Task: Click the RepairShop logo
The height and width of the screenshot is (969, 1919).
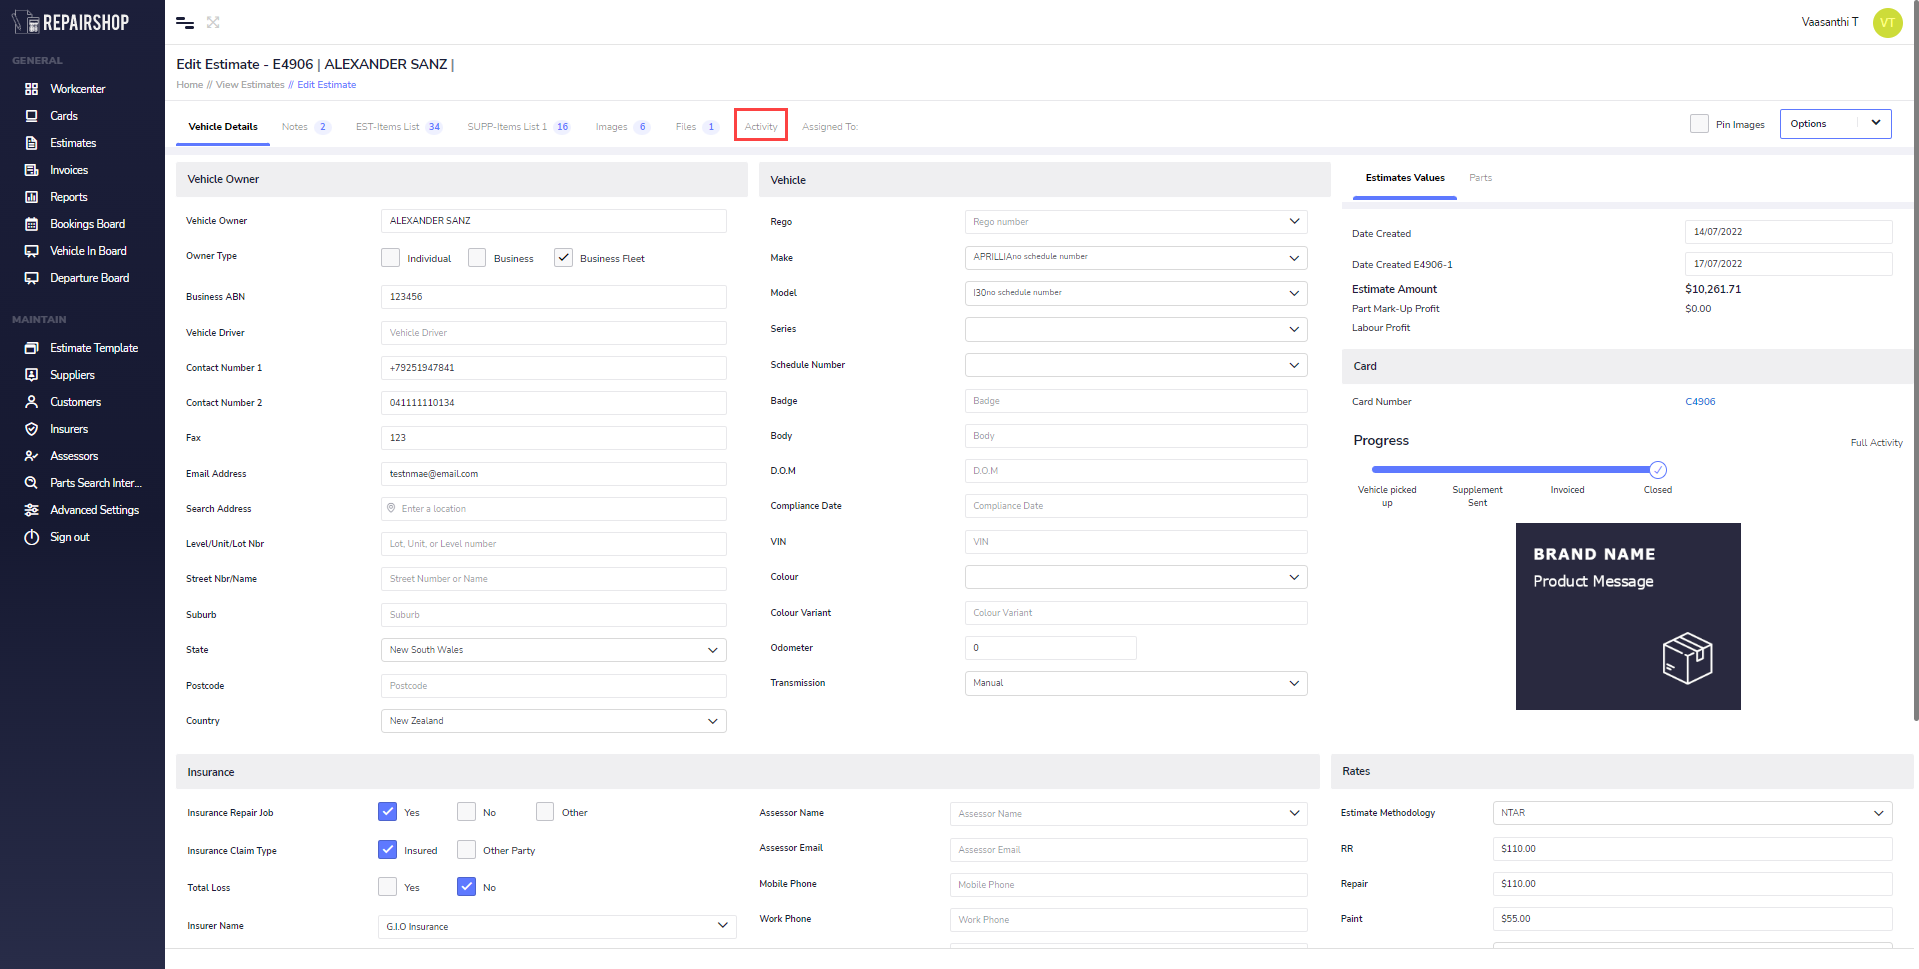Action: [x=70, y=22]
